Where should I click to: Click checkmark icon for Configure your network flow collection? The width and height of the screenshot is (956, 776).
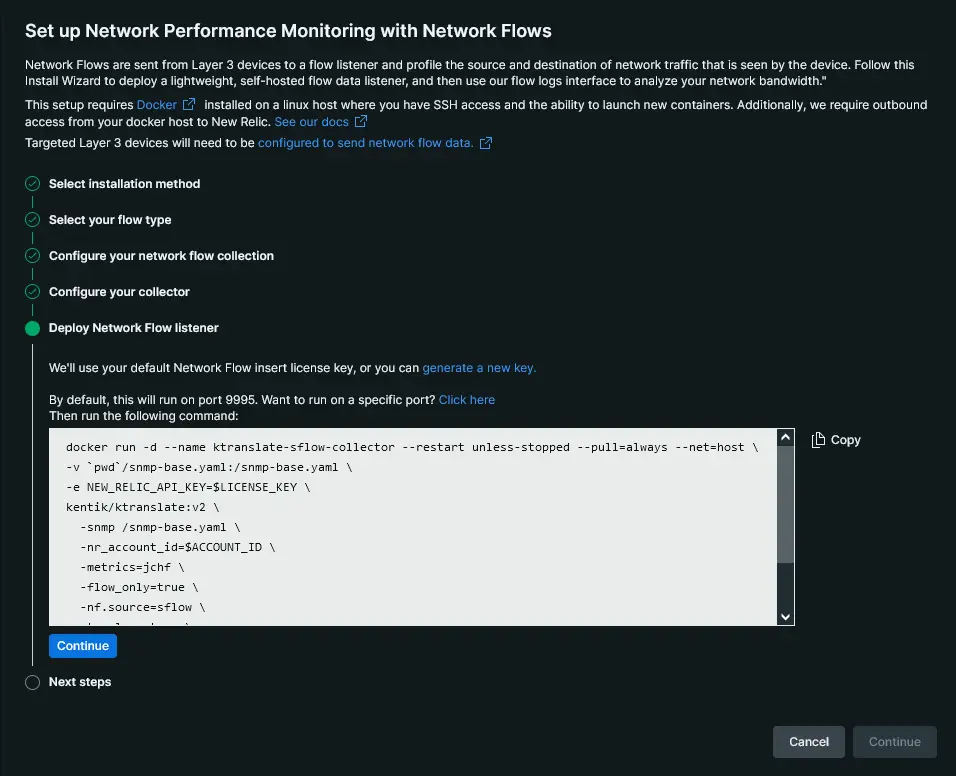(32, 256)
